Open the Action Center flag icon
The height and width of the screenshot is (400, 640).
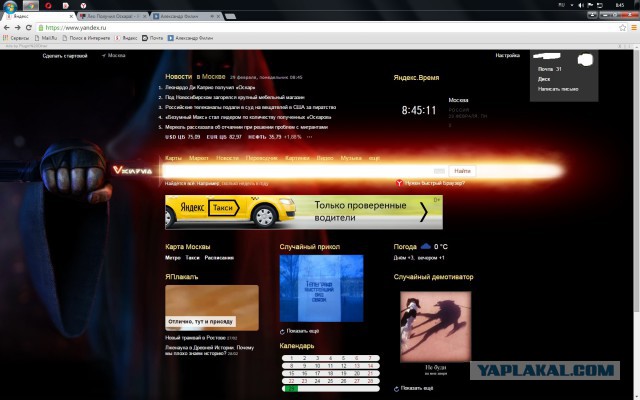click(591, 5)
